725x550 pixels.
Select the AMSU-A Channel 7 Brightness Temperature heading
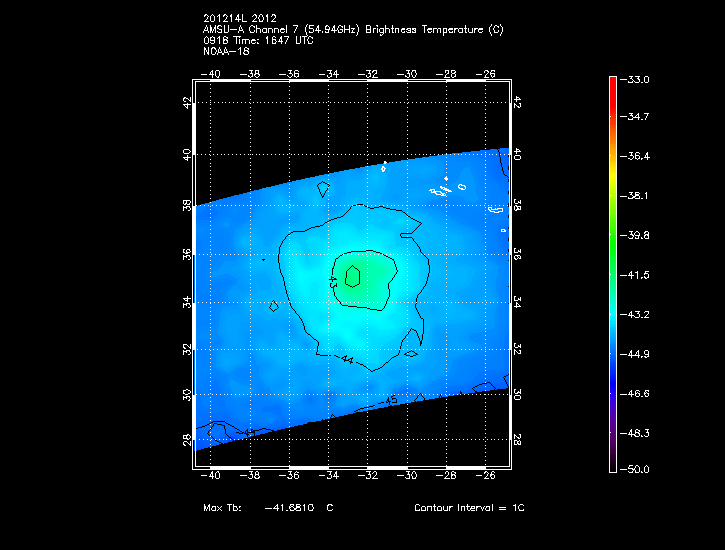point(353,30)
